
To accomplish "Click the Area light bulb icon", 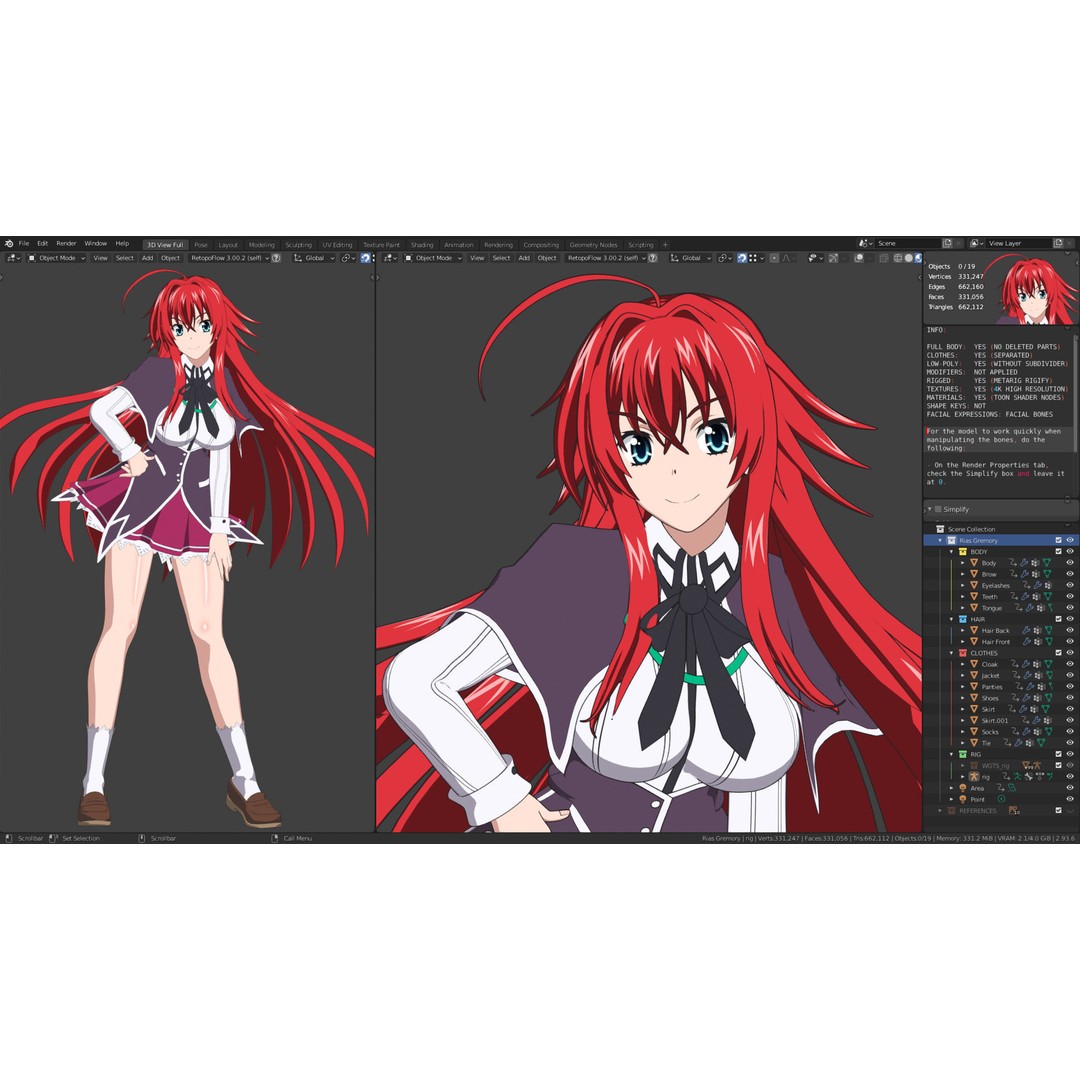I will click(963, 788).
